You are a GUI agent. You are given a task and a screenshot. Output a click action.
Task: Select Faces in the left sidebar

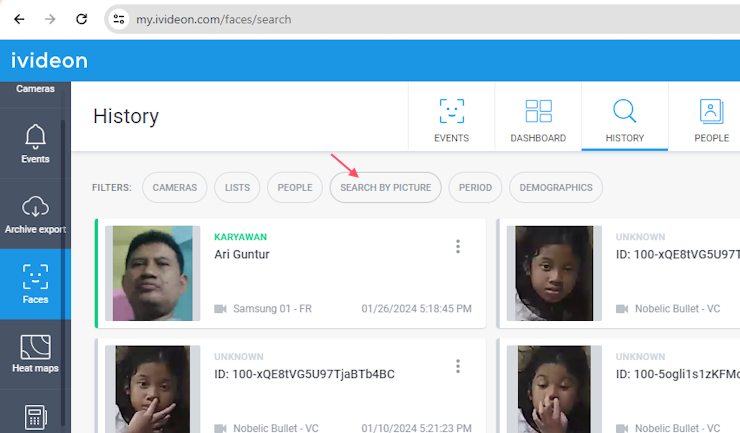[35, 284]
